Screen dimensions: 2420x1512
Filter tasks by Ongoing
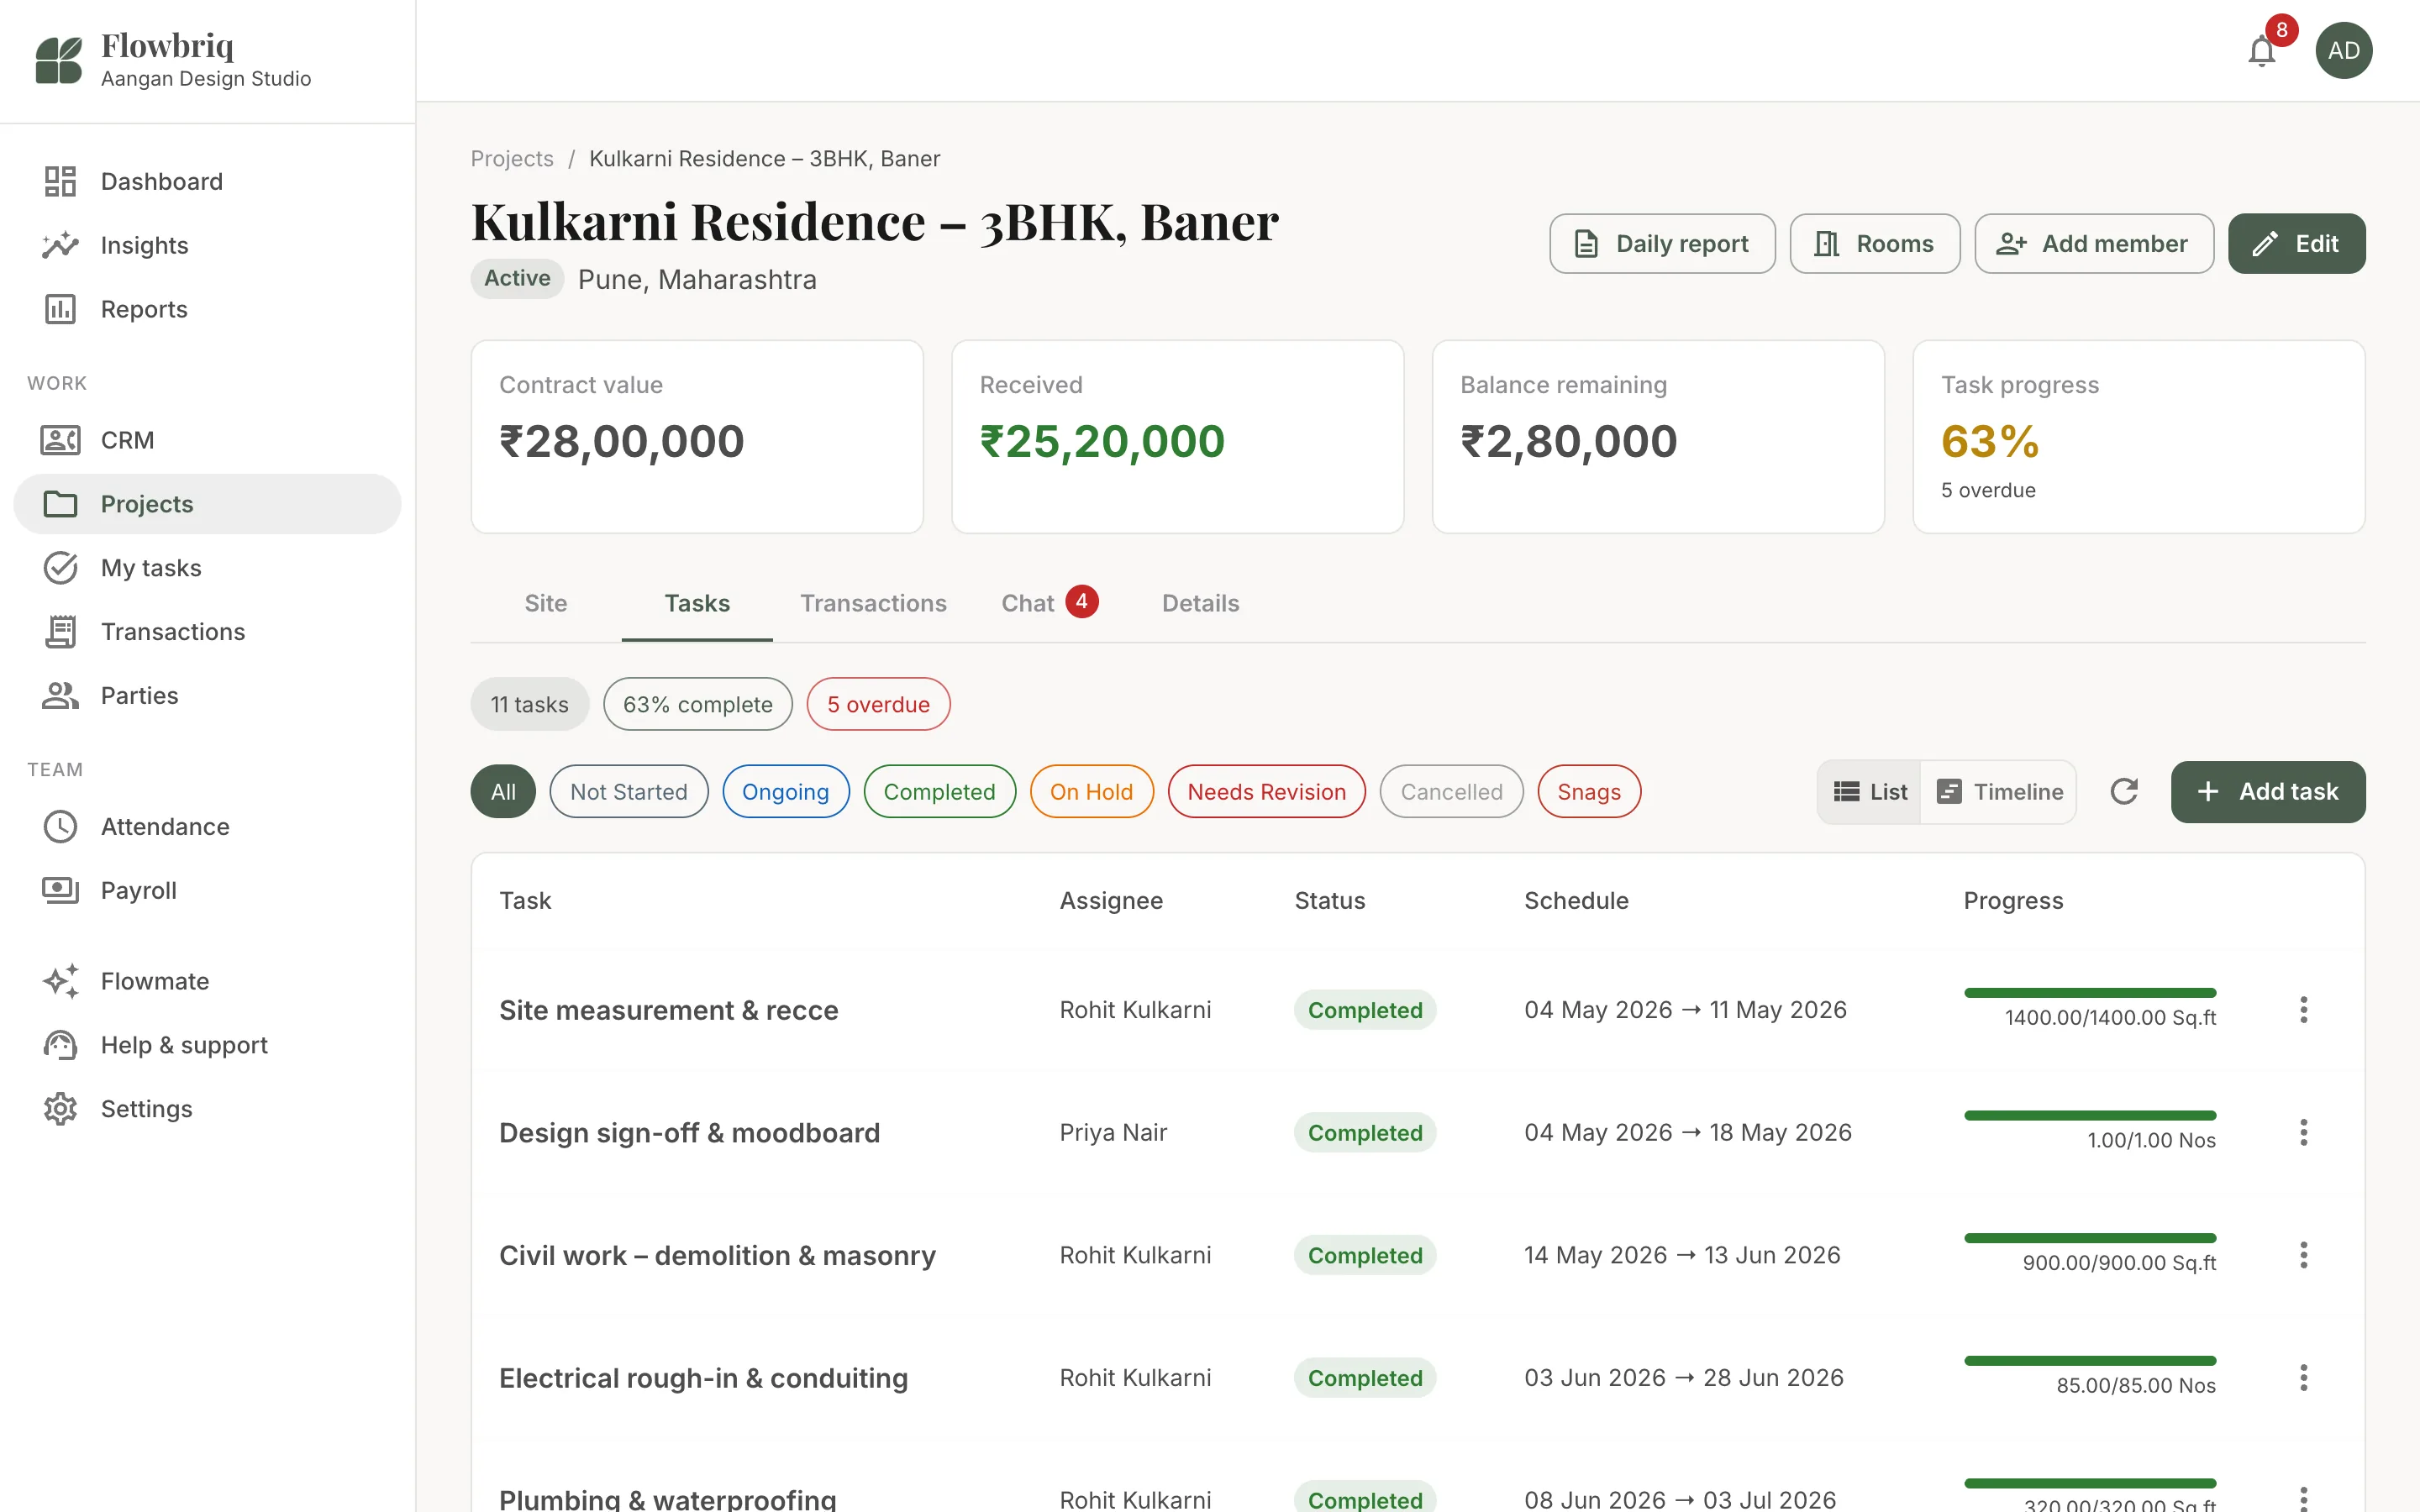pos(786,792)
